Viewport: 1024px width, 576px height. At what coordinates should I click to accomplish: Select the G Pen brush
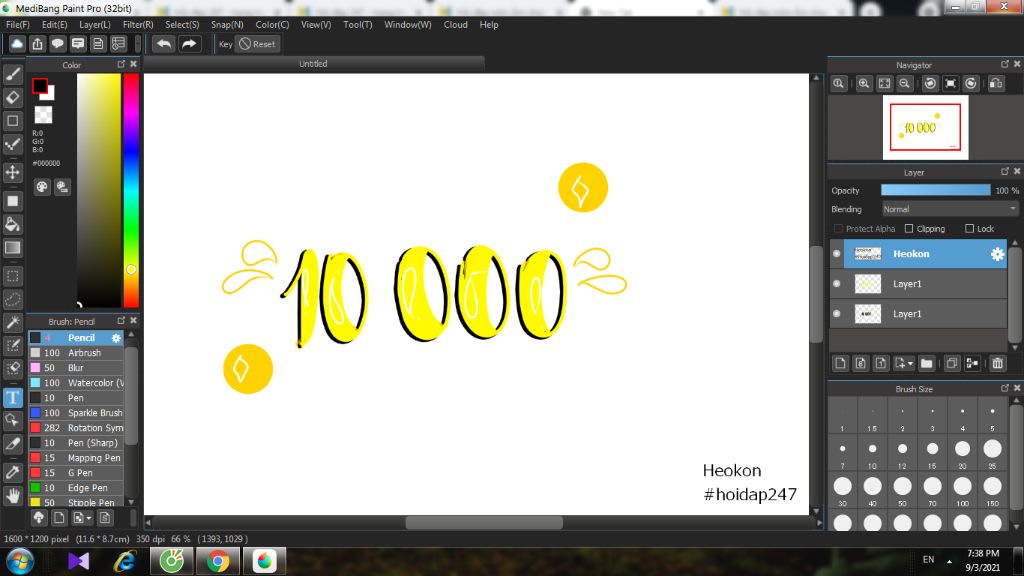click(x=76, y=473)
